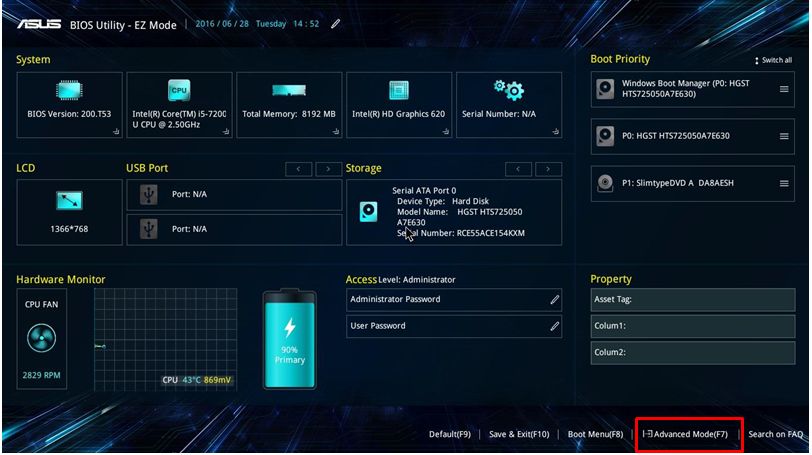Select the User Password row

pyautogui.click(x=454, y=327)
